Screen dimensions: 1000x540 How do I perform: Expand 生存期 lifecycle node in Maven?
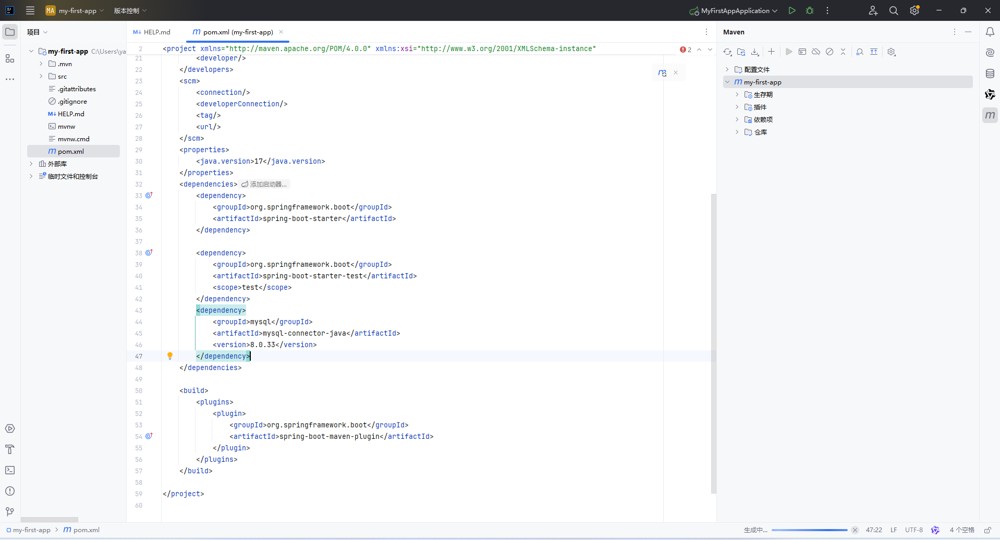point(737,94)
